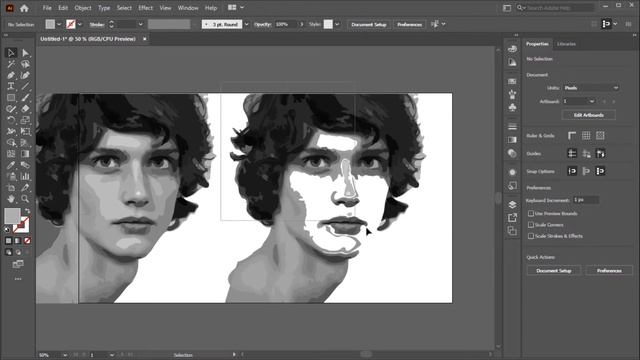Image resolution: width=640 pixels, height=360 pixels.
Task: Click the Keyboard Increment field
Action: click(586, 200)
